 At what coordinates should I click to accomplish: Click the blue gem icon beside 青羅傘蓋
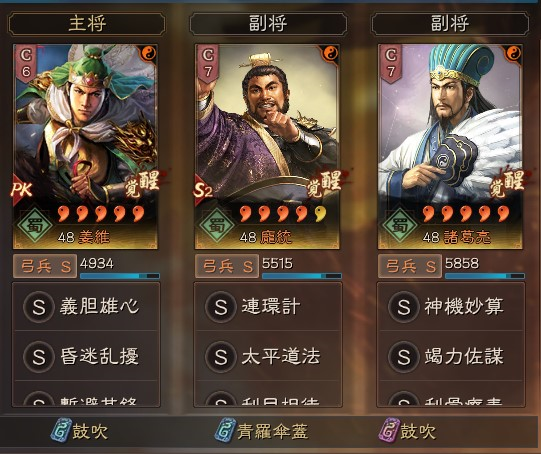click(225, 430)
